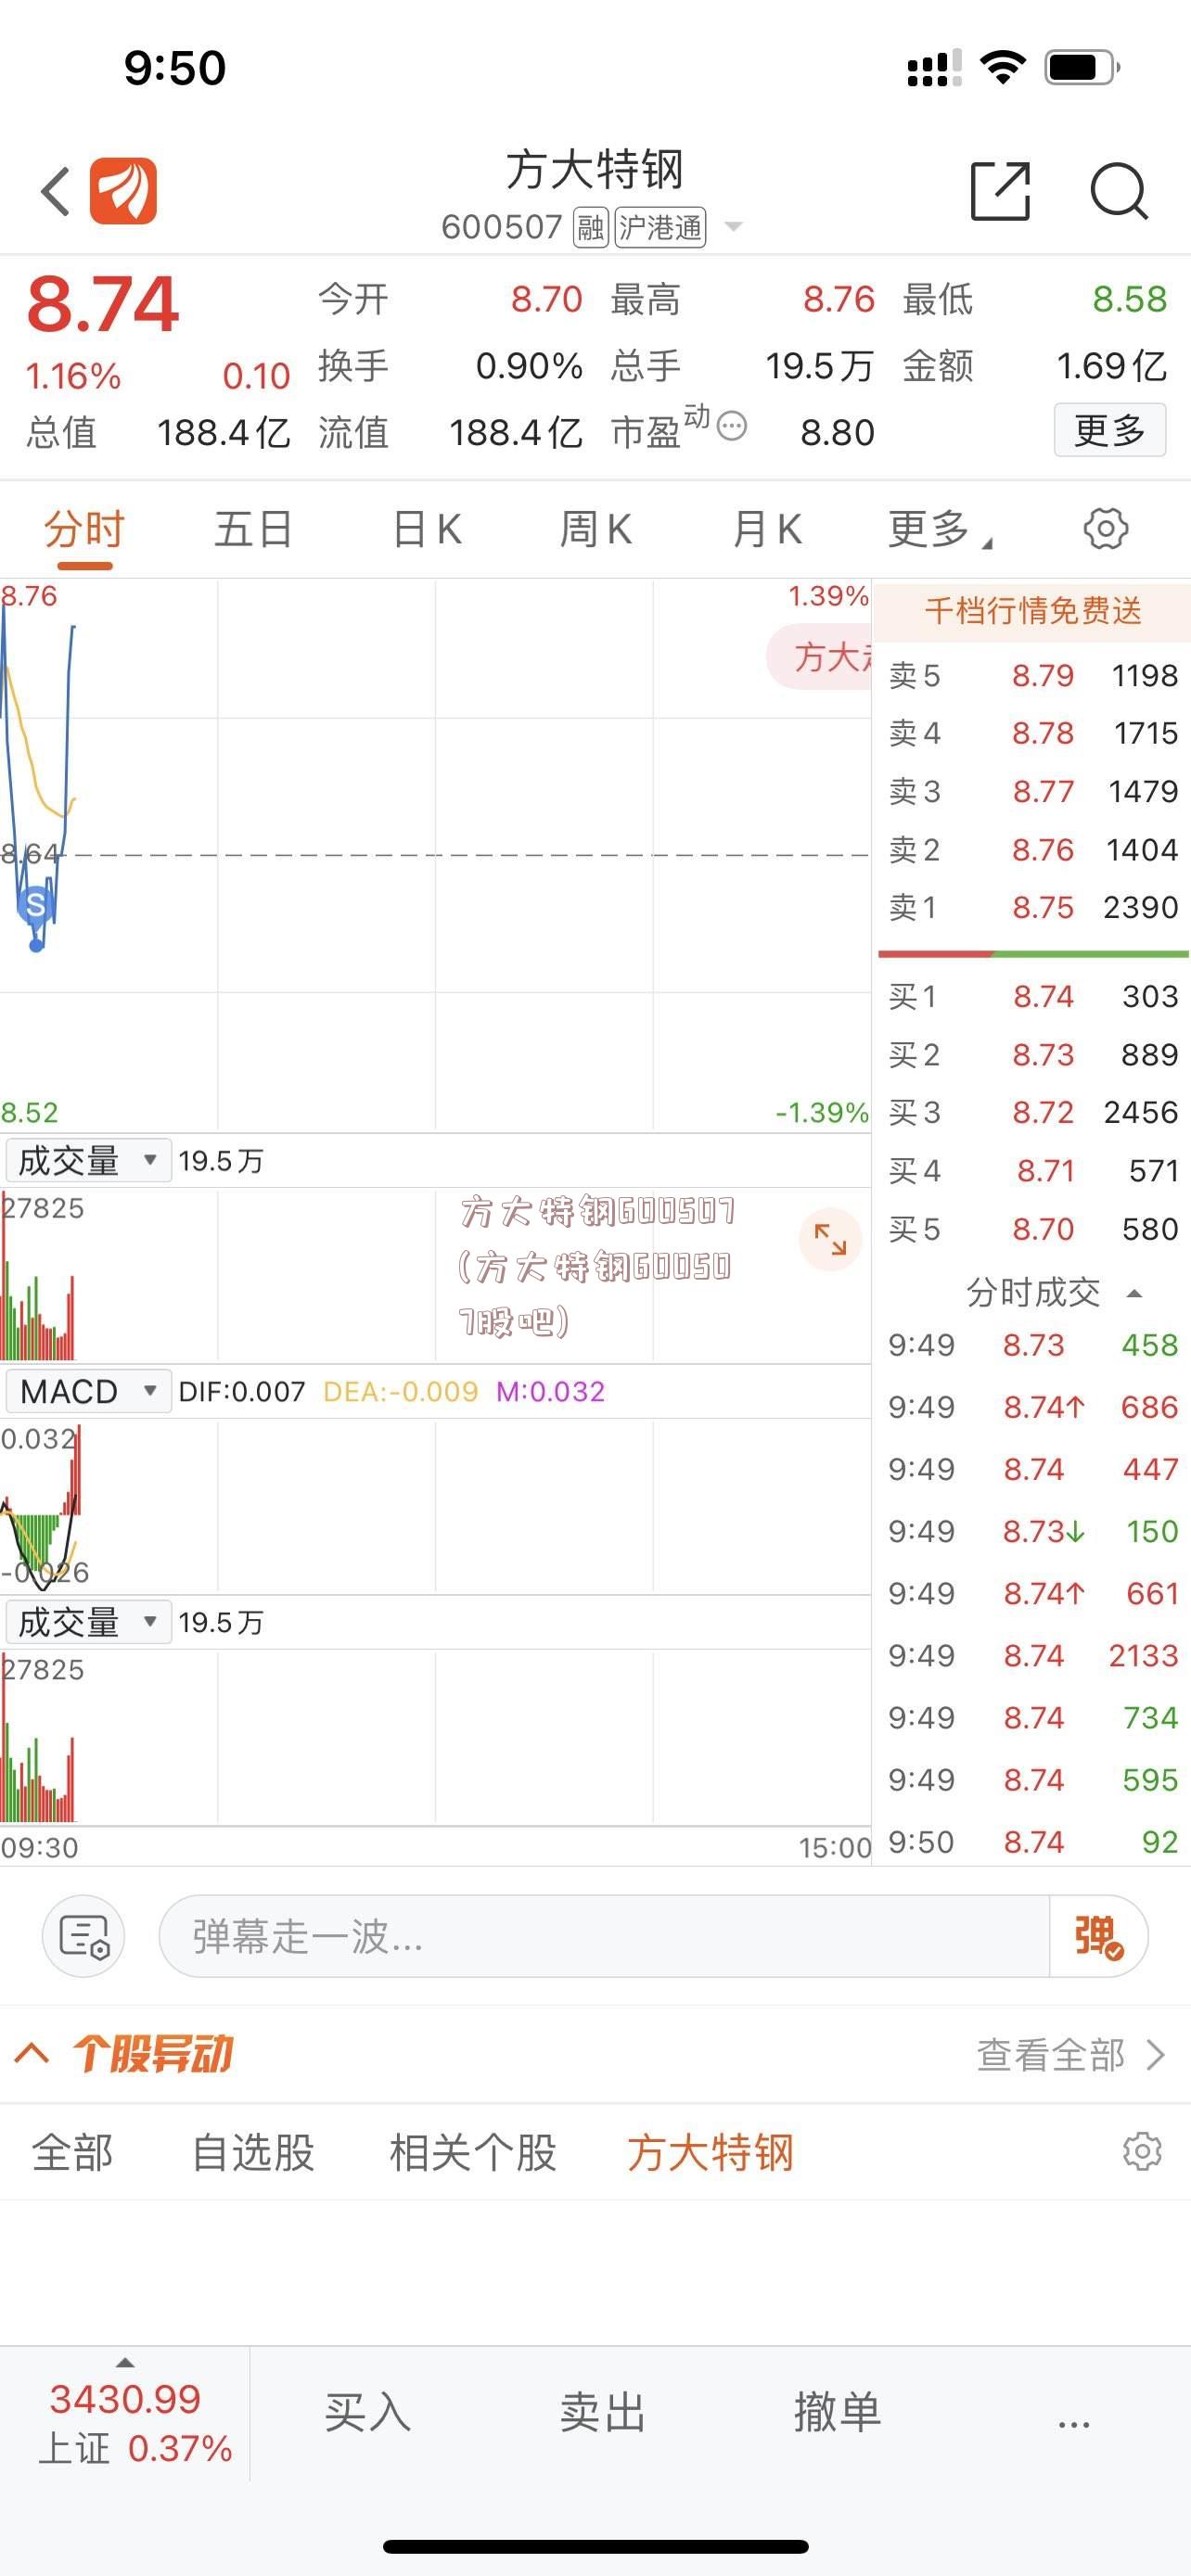1191x2576 pixels.
Task: Toggle the 弹 danmaku switch icon
Action: pyautogui.click(x=1098, y=1936)
